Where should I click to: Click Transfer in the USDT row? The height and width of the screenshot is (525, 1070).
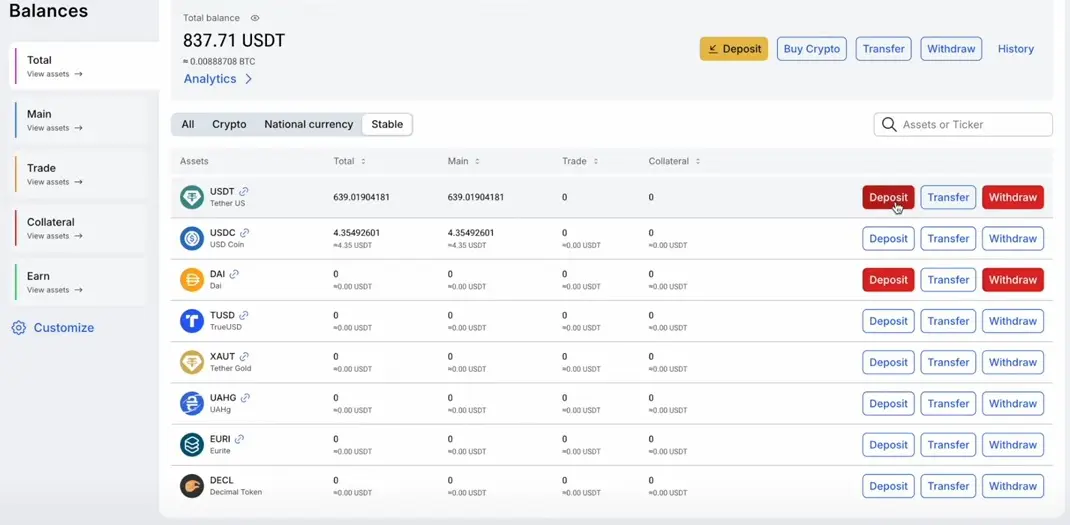click(949, 197)
